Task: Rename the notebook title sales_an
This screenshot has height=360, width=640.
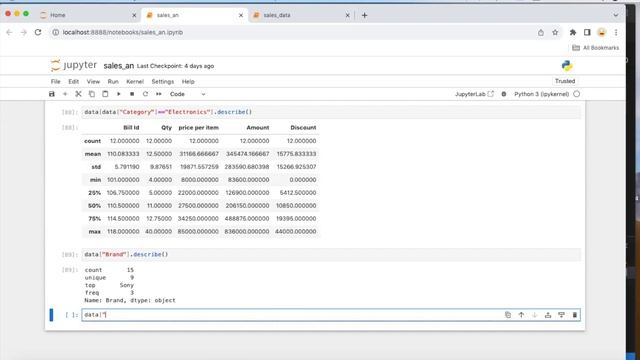Action: (119, 66)
